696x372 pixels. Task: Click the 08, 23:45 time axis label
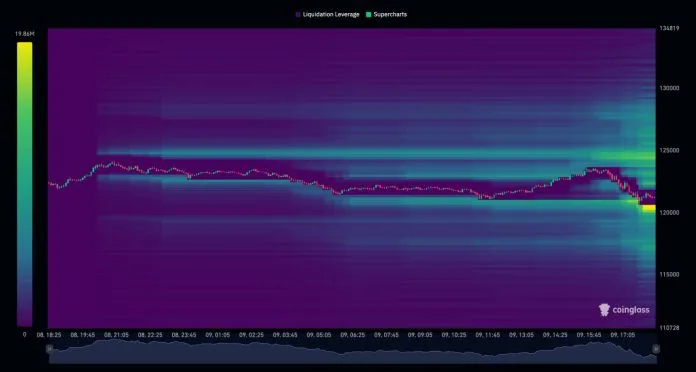(184, 335)
